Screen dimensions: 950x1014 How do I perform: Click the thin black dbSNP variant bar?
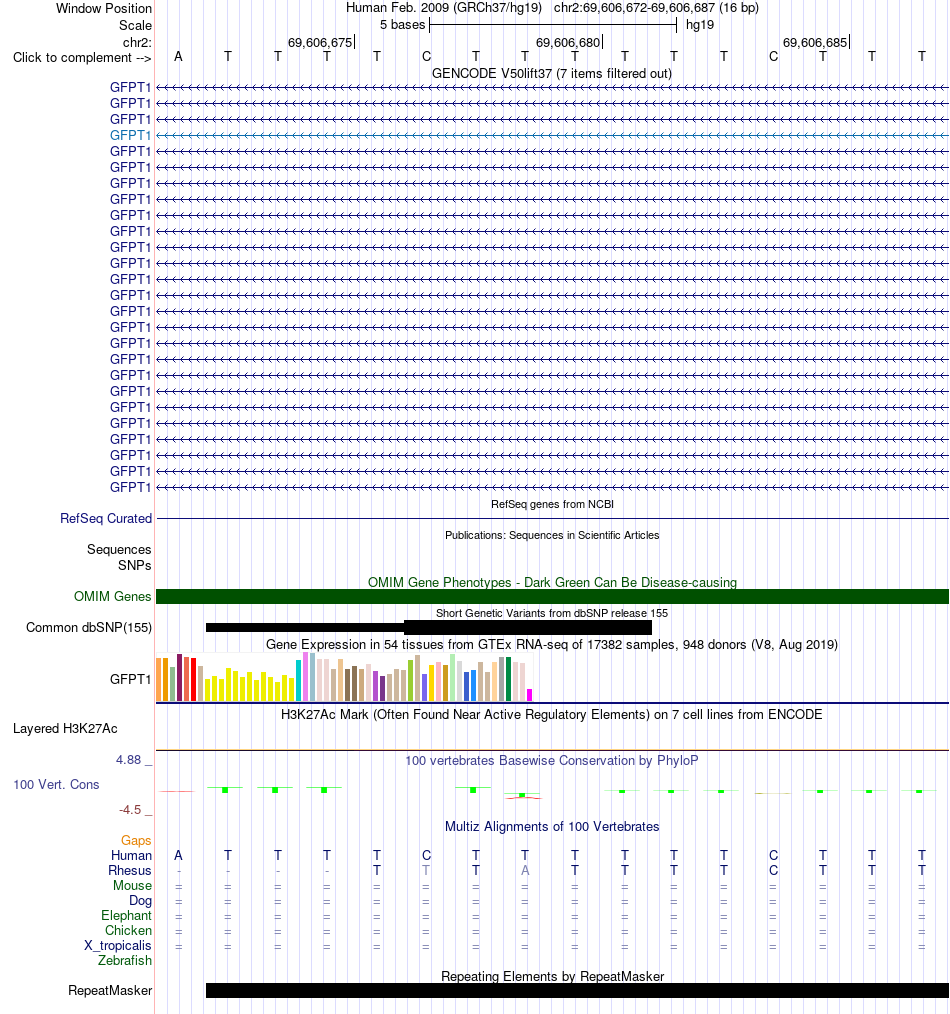tap(305, 627)
